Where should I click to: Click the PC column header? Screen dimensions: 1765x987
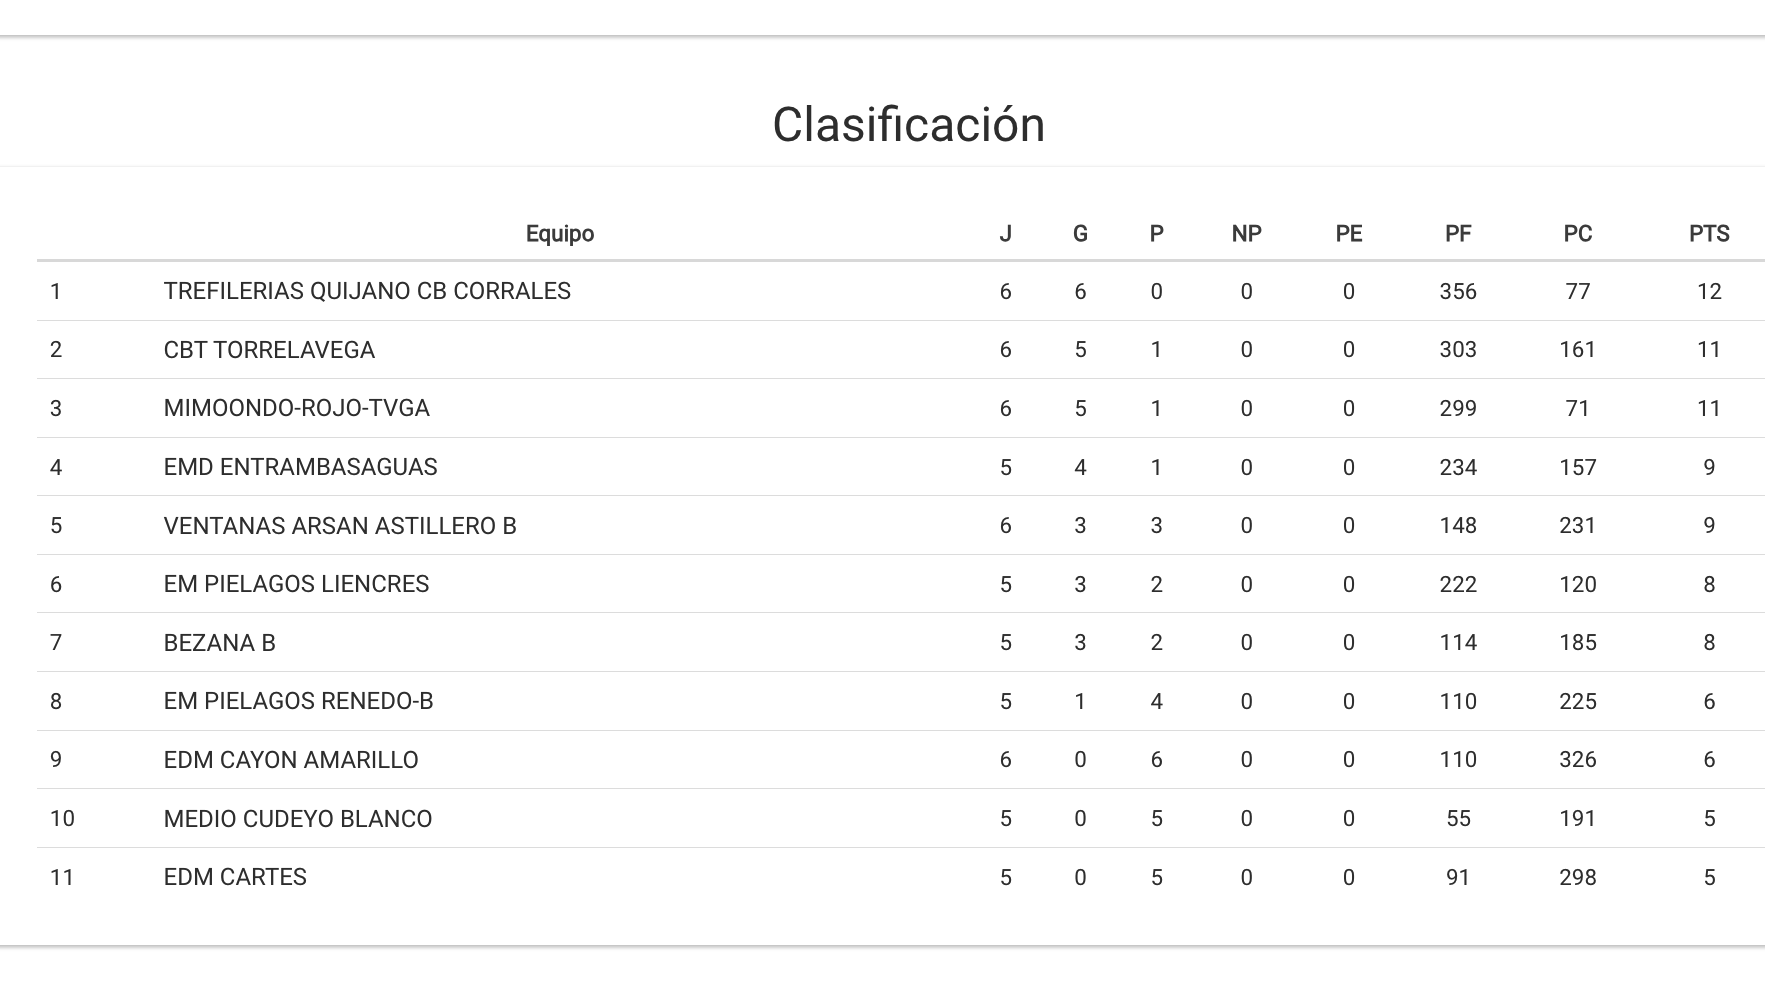coord(1577,234)
